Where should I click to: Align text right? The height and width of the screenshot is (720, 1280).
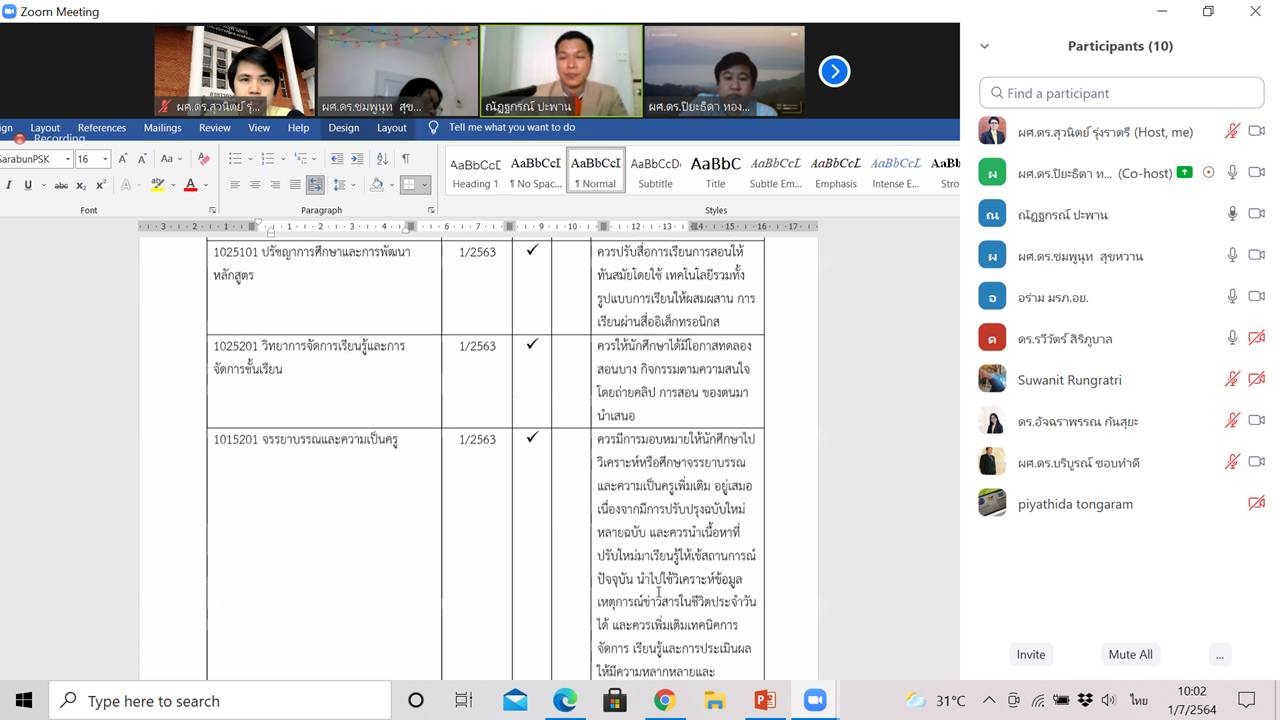click(x=275, y=185)
